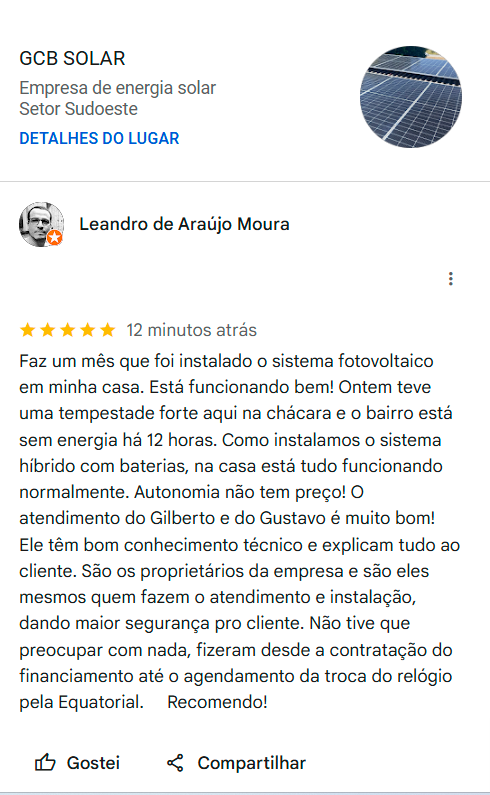The width and height of the screenshot is (490, 795).
Task: Click the GCB SOLAR business title
Action: tap(72, 58)
